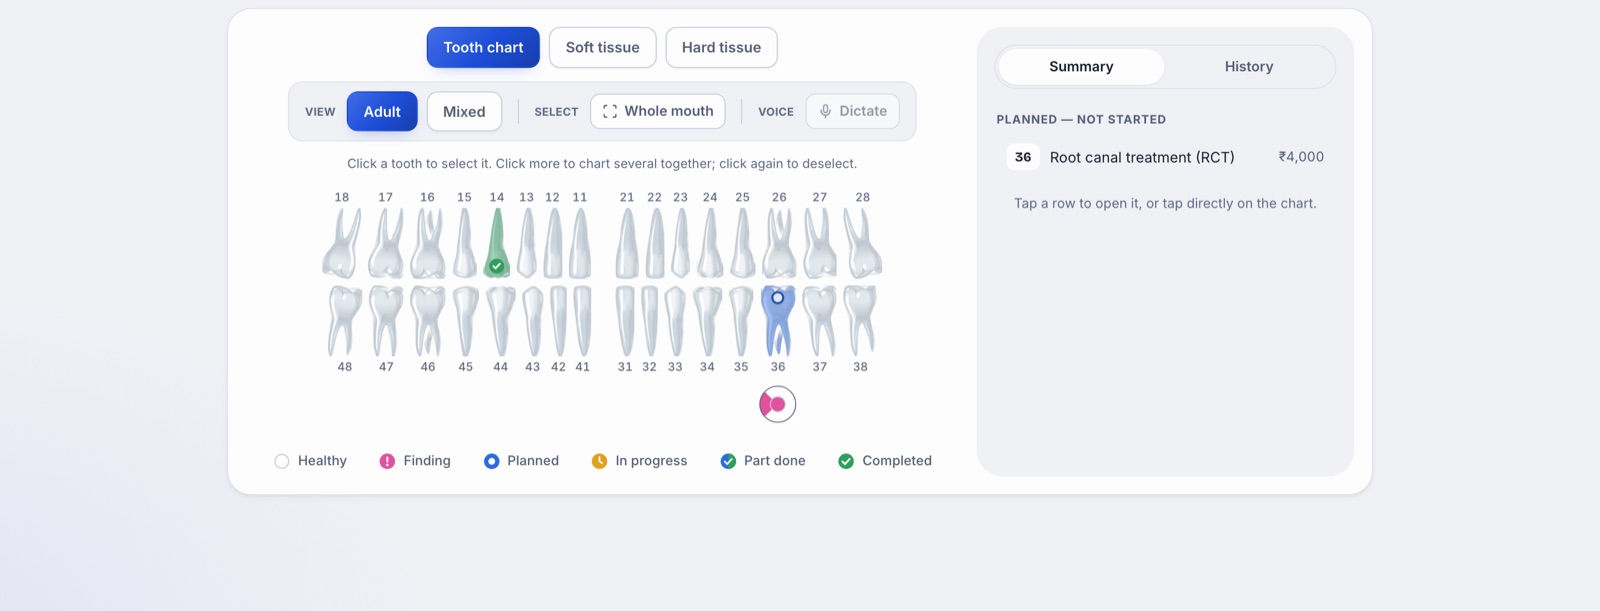Open the Tooth chart tab

pos(483,47)
